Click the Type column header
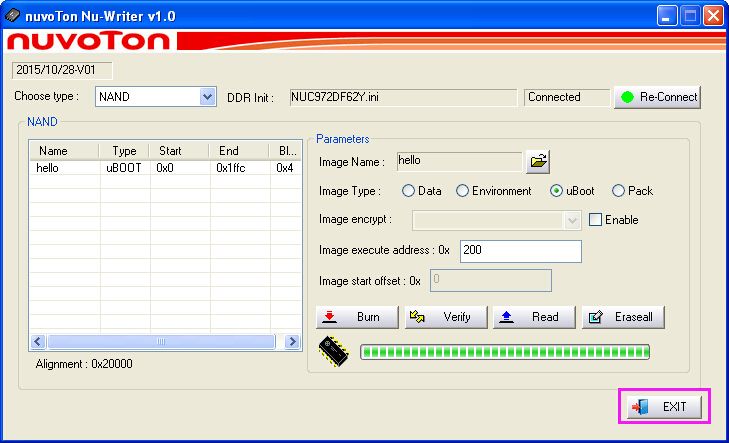 click(124, 151)
